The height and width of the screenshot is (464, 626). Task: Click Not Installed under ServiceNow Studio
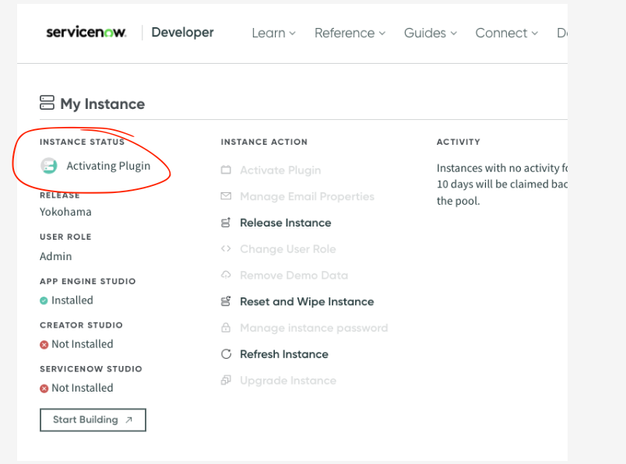click(82, 388)
